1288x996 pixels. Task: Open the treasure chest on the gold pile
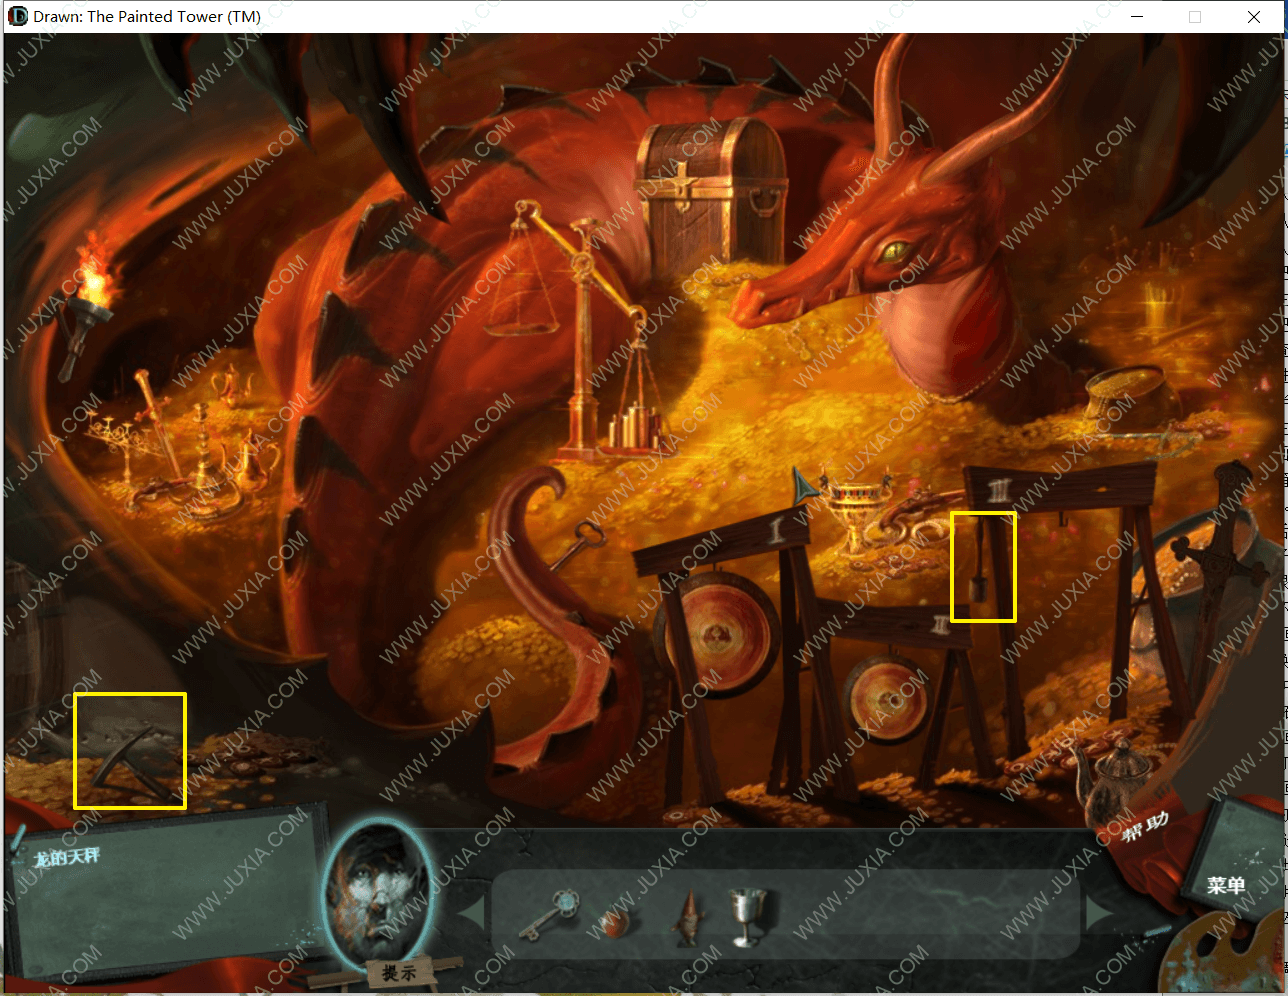712,190
